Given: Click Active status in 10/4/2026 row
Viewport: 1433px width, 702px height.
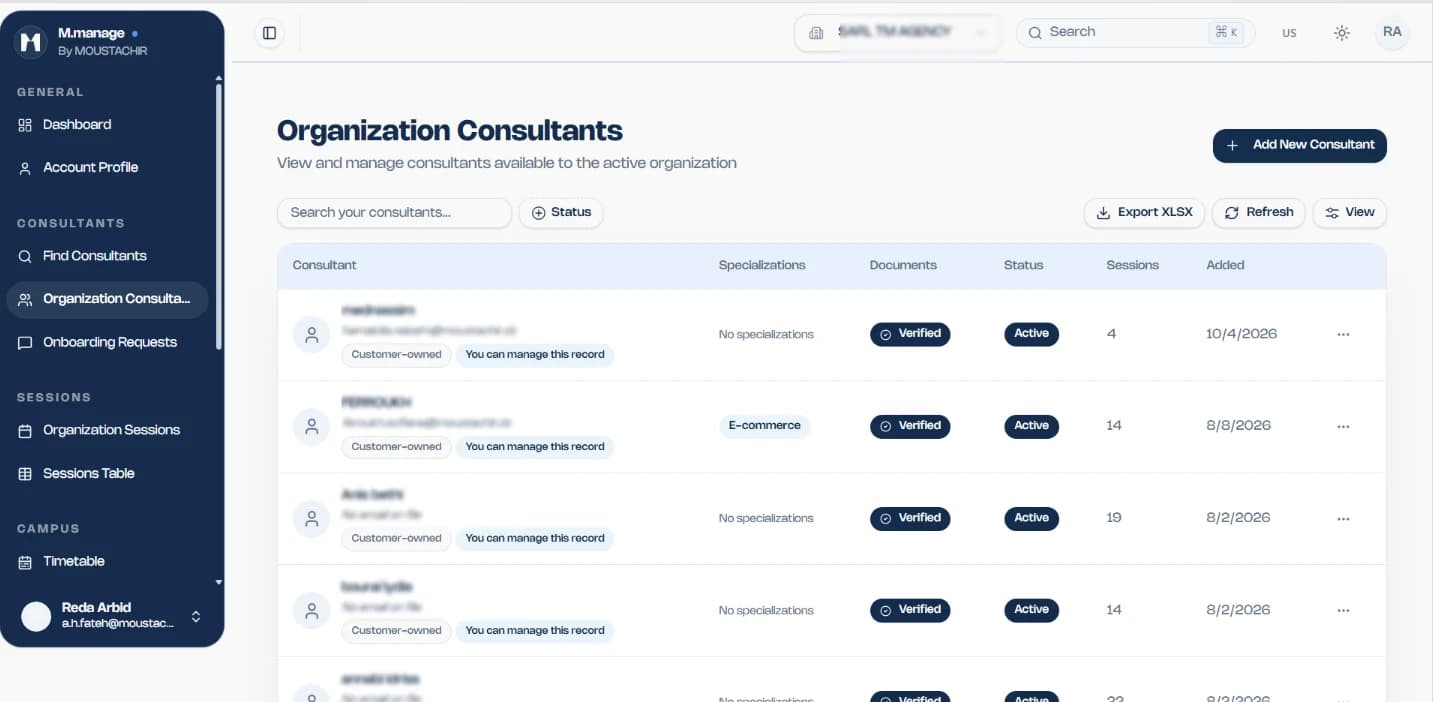Looking at the screenshot, I should (1031, 334).
